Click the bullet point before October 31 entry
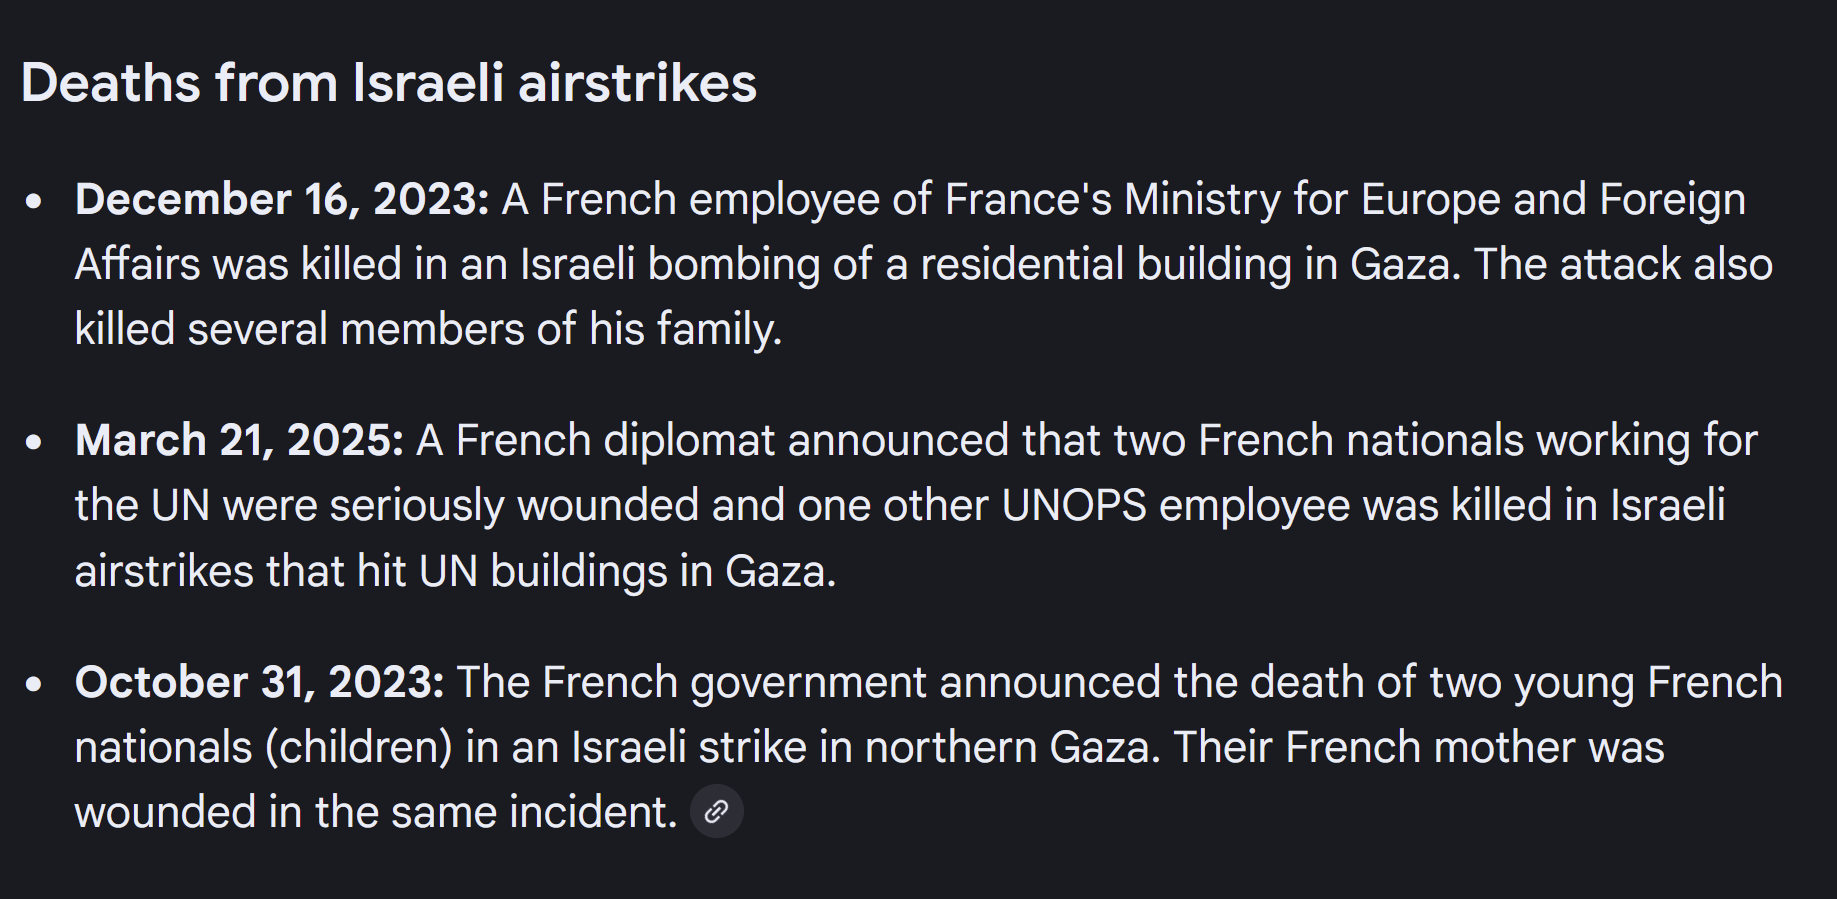1837x899 pixels. [34, 684]
